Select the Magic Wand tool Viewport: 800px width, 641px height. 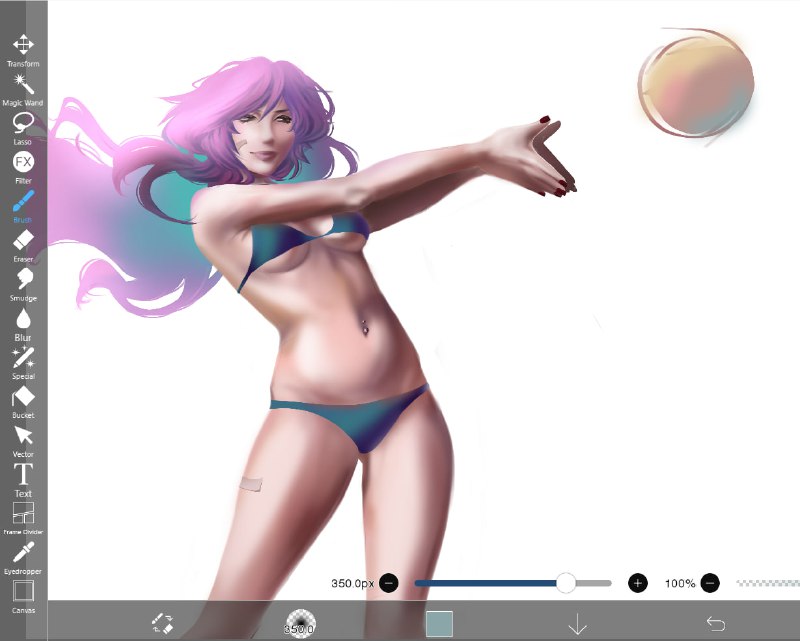click(23, 90)
